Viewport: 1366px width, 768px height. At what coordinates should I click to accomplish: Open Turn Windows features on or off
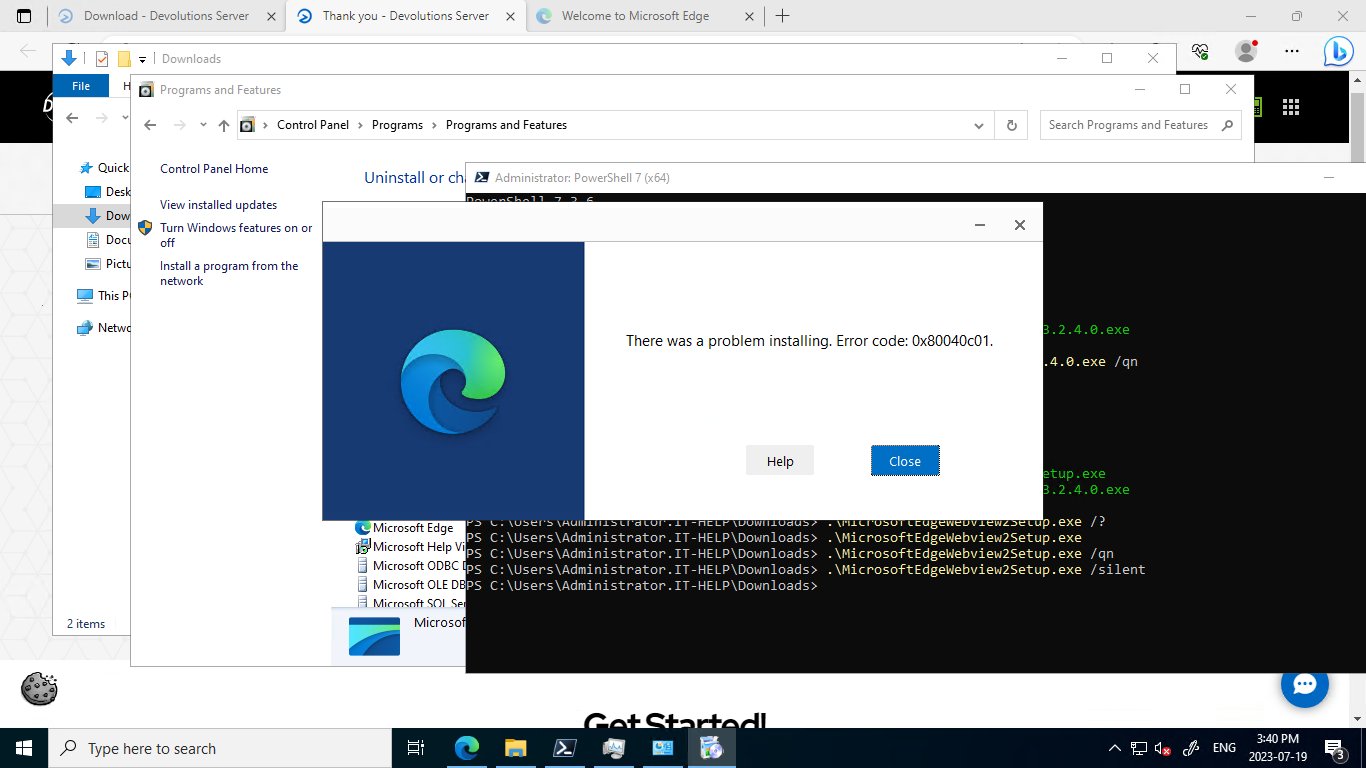tap(236, 235)
